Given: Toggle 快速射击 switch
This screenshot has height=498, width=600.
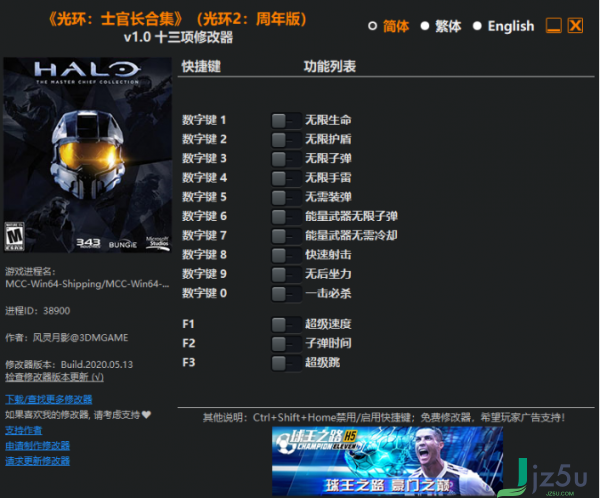Looking at the screenshot, I should (286, 255).
